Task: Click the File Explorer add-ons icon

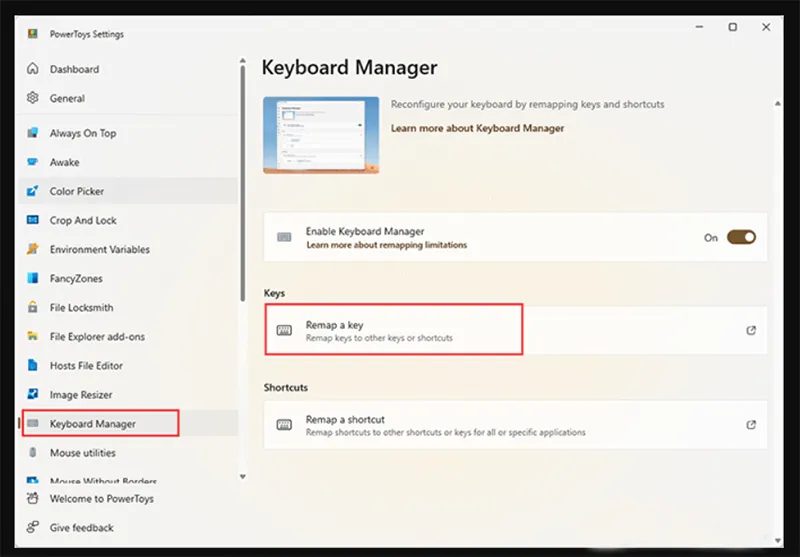Action: 33,337
